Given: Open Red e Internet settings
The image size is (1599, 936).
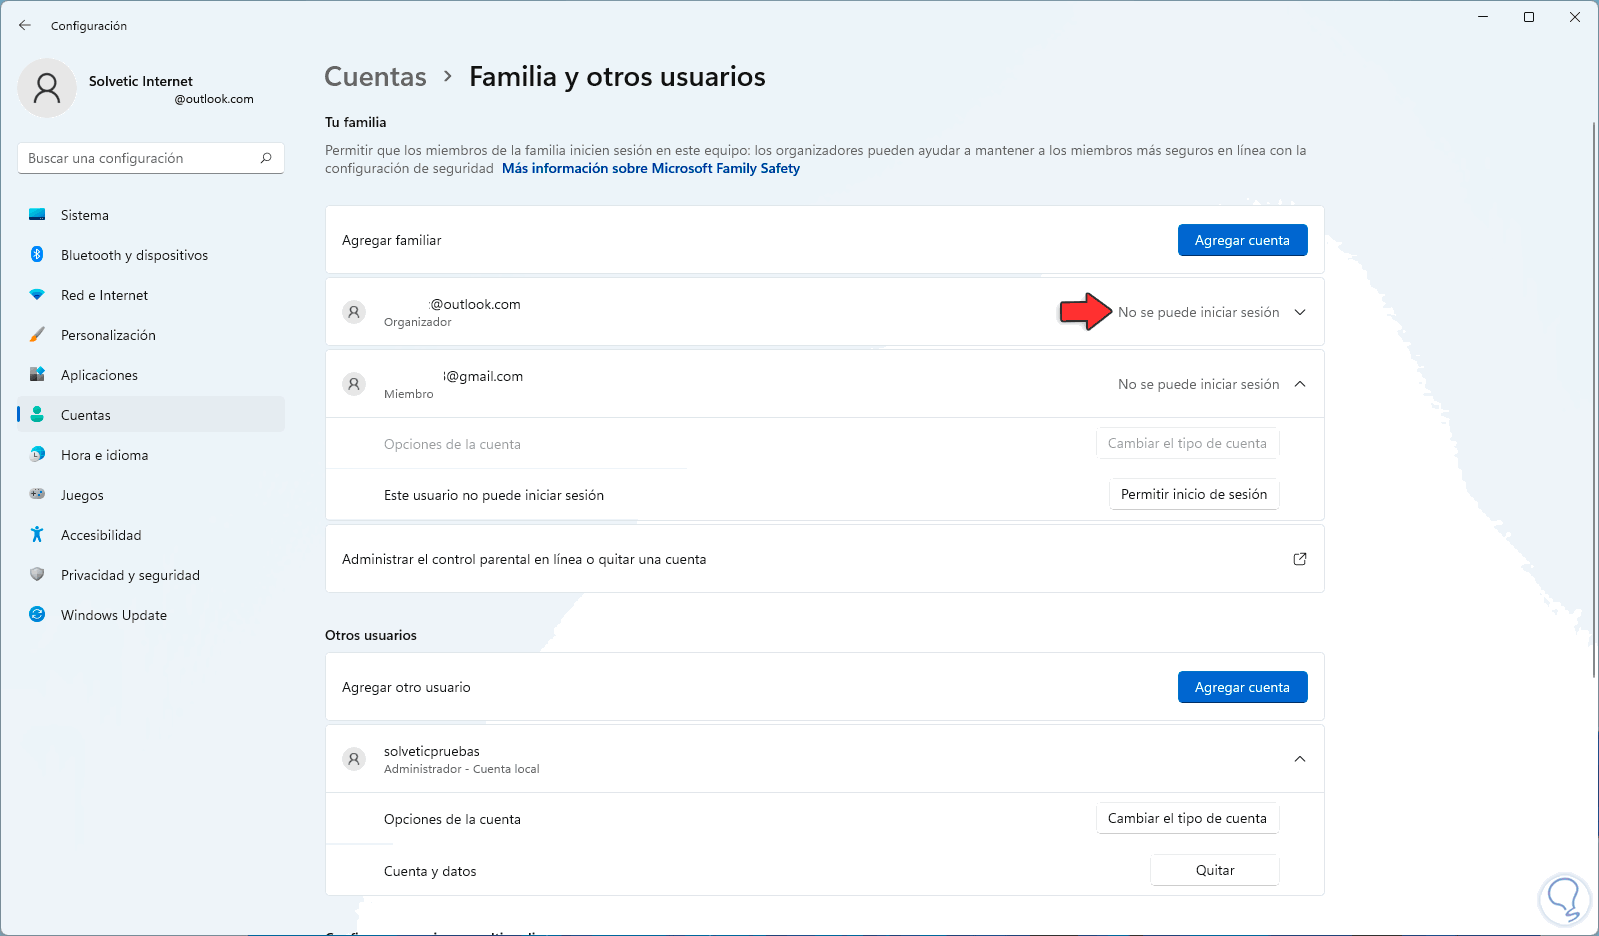Looking at the screenshot, I should pos(104,295).
